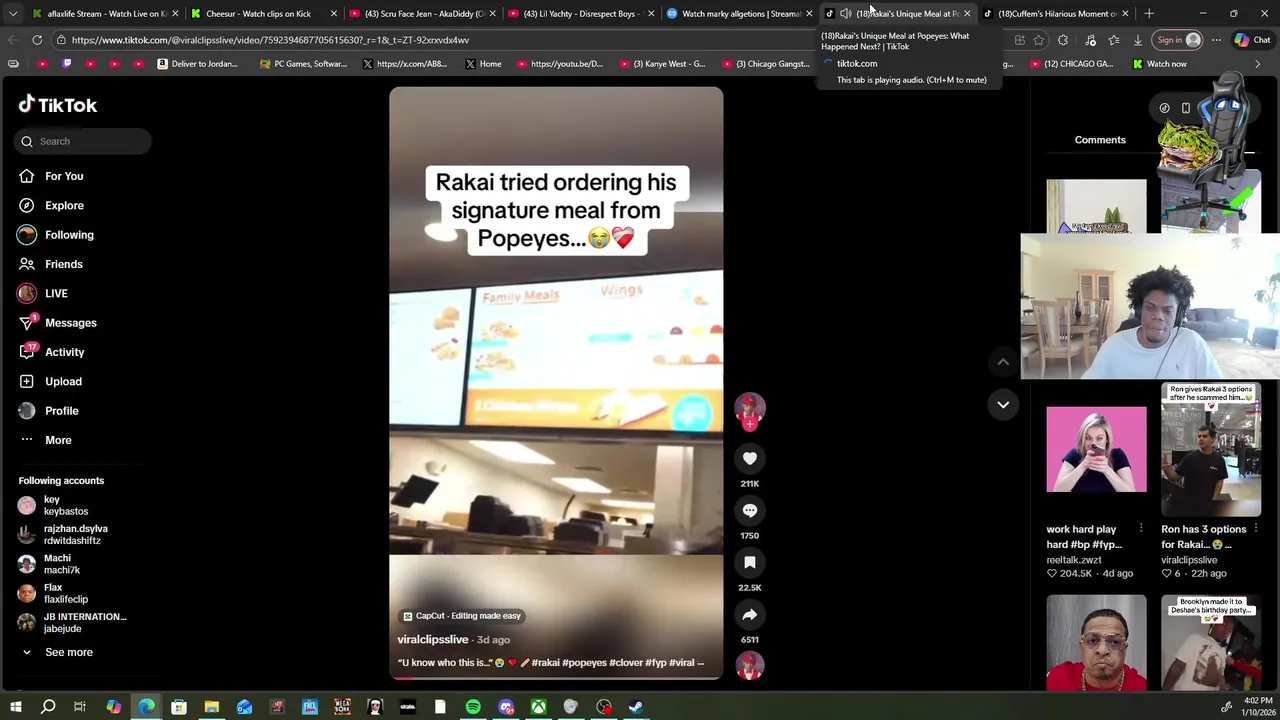1280x720 pixels.
Task: Reload the page with the refresh icon
Action: click(x=37, y=40)
